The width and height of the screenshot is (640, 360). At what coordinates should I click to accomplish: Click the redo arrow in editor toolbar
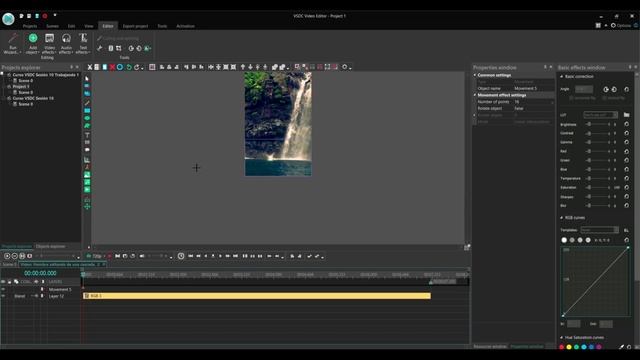coord(137,67)
